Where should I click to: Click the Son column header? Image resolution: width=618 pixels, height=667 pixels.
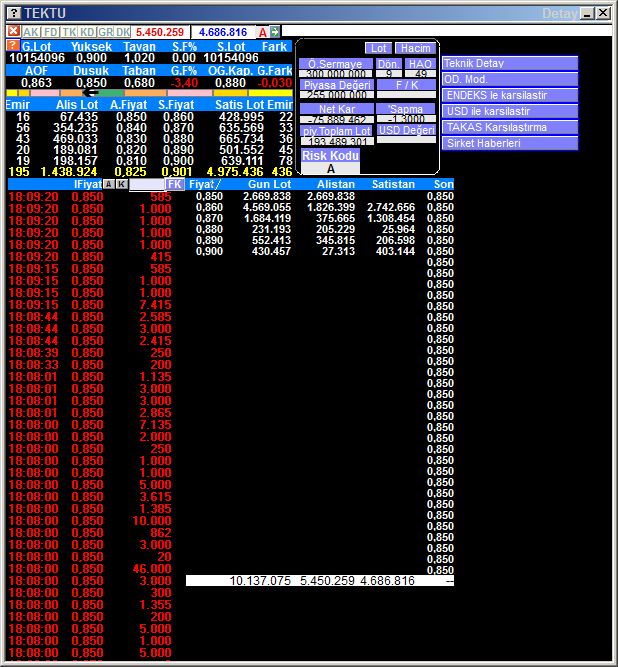coord(444,184)
